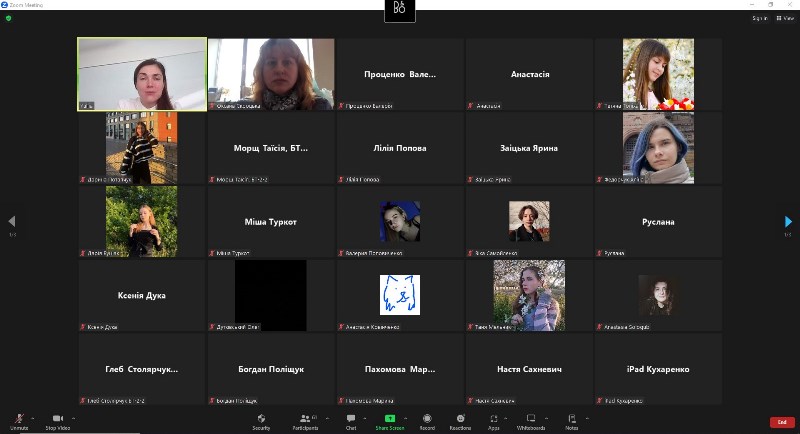The height and width of the screenshot is (434, 800).
Task: Open the Reactions menu
Action: 460,420
